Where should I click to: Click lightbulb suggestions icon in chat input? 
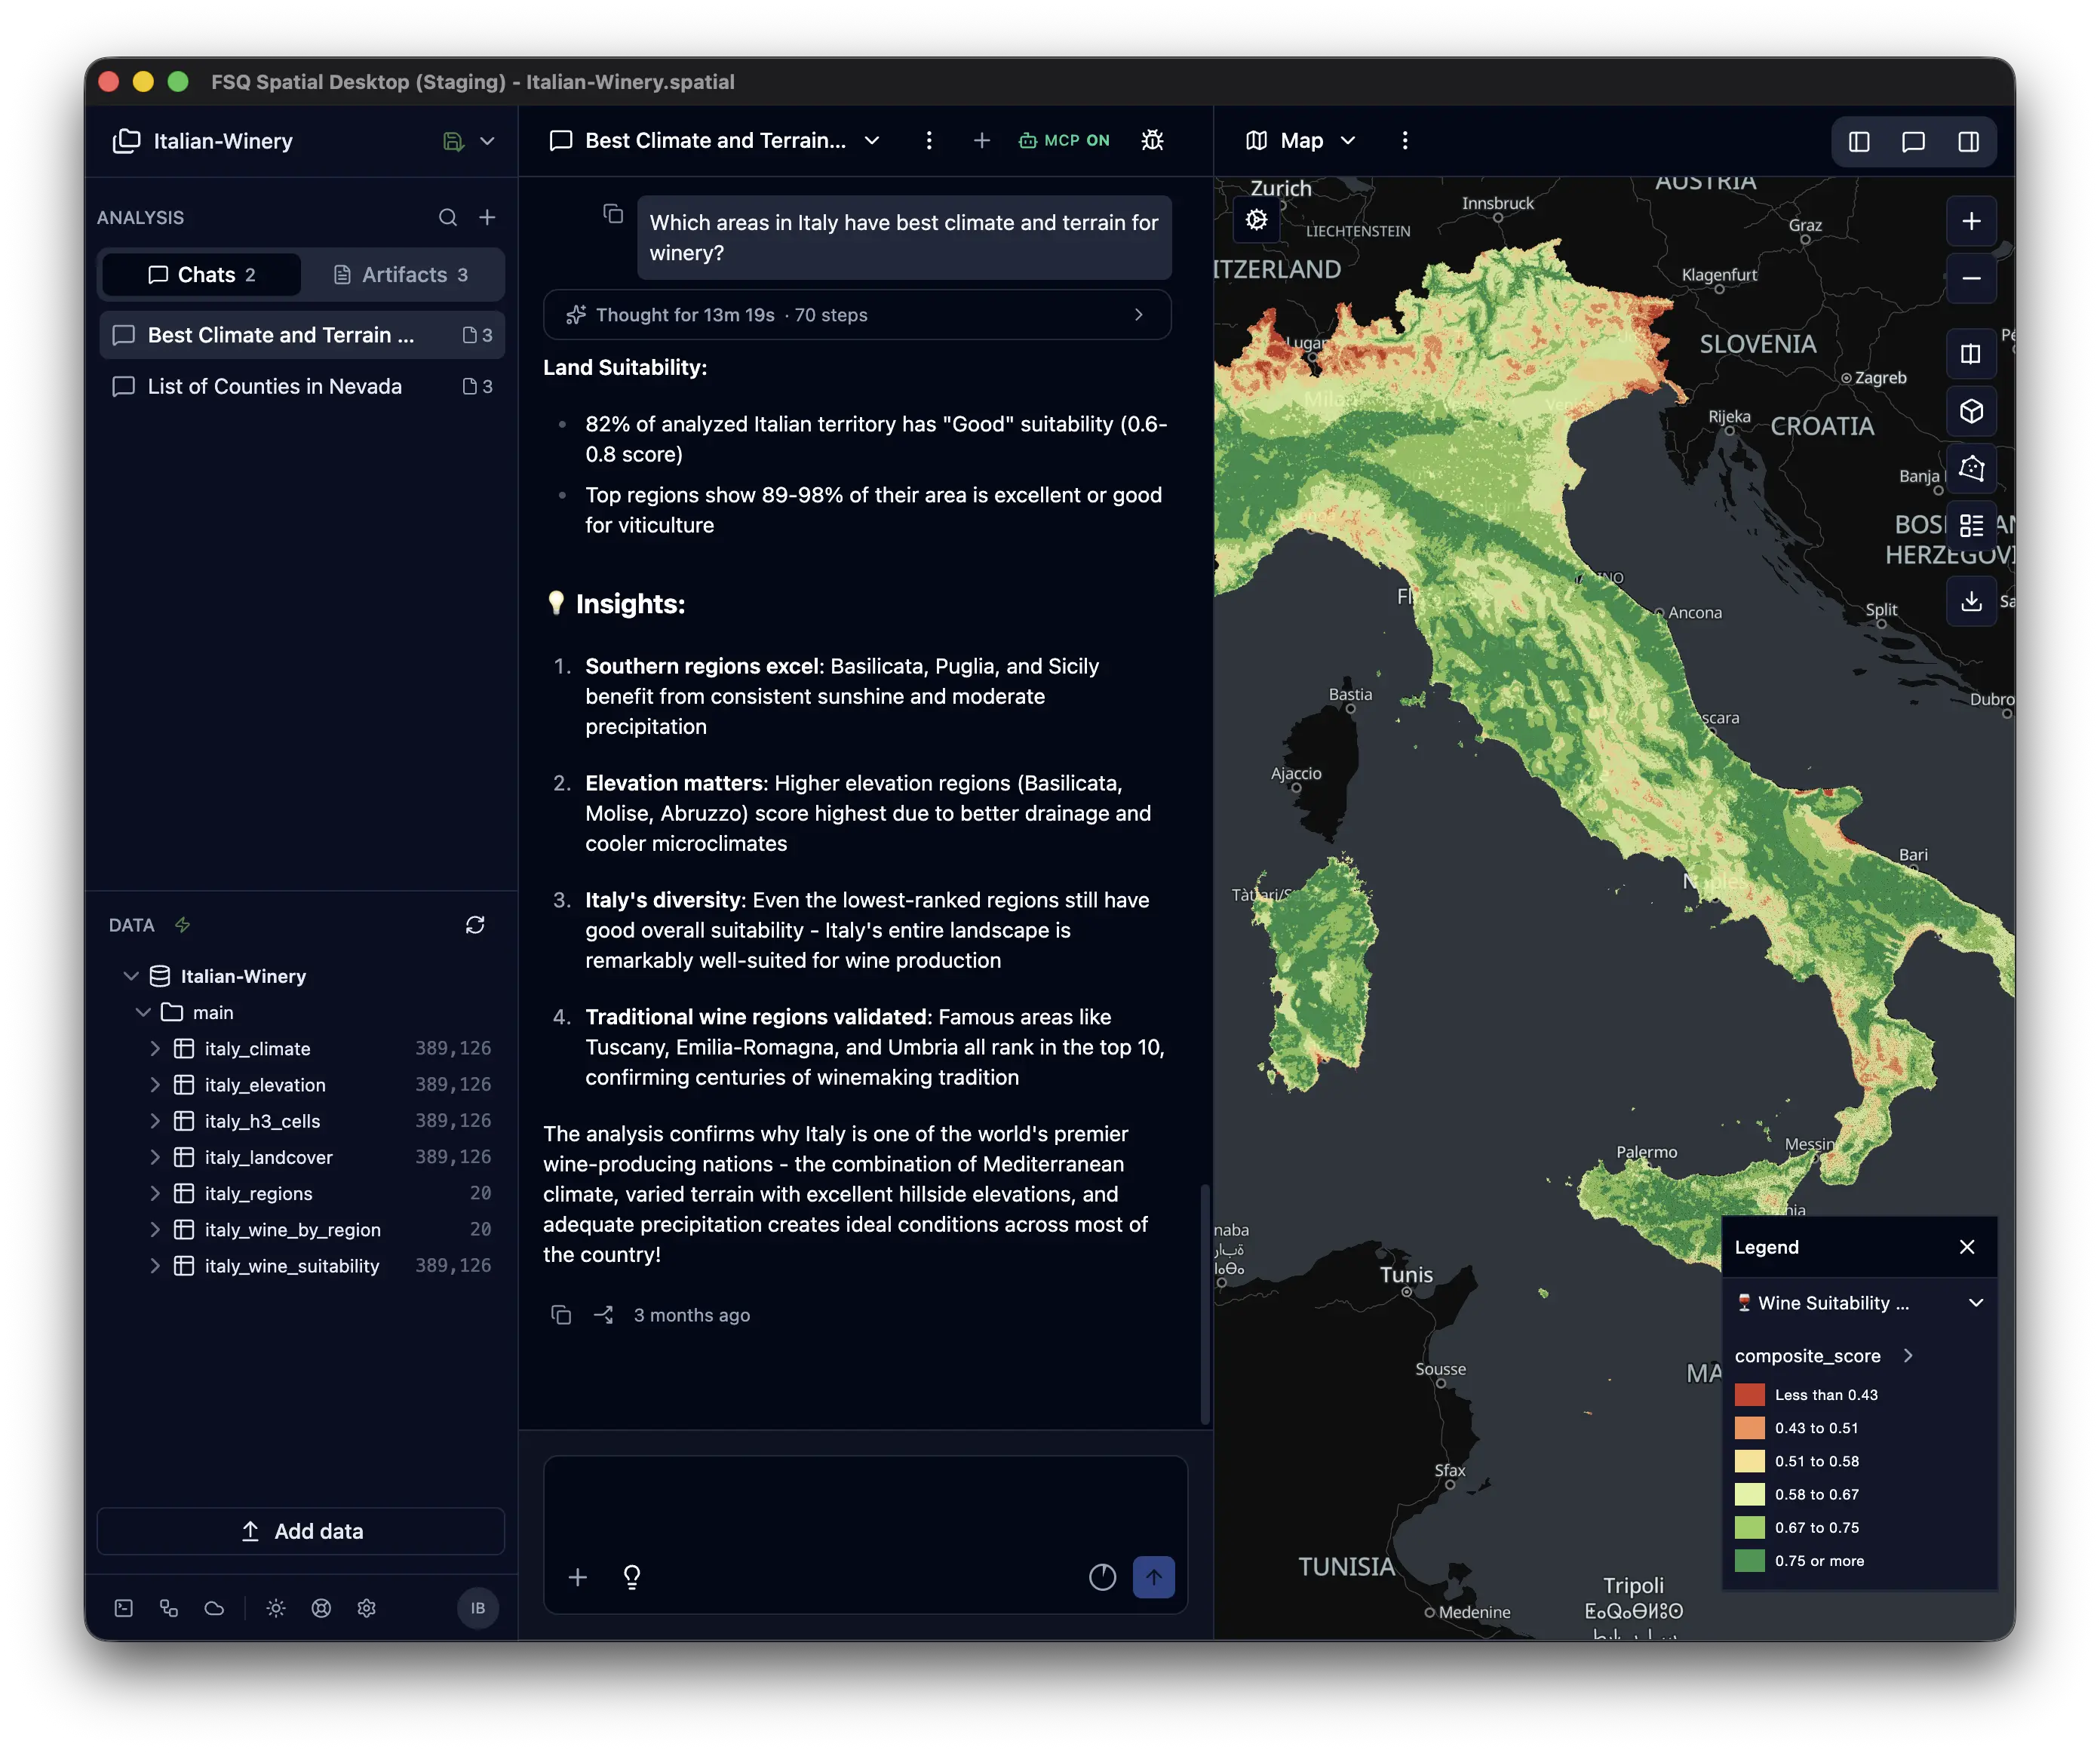pos(631,1577)
